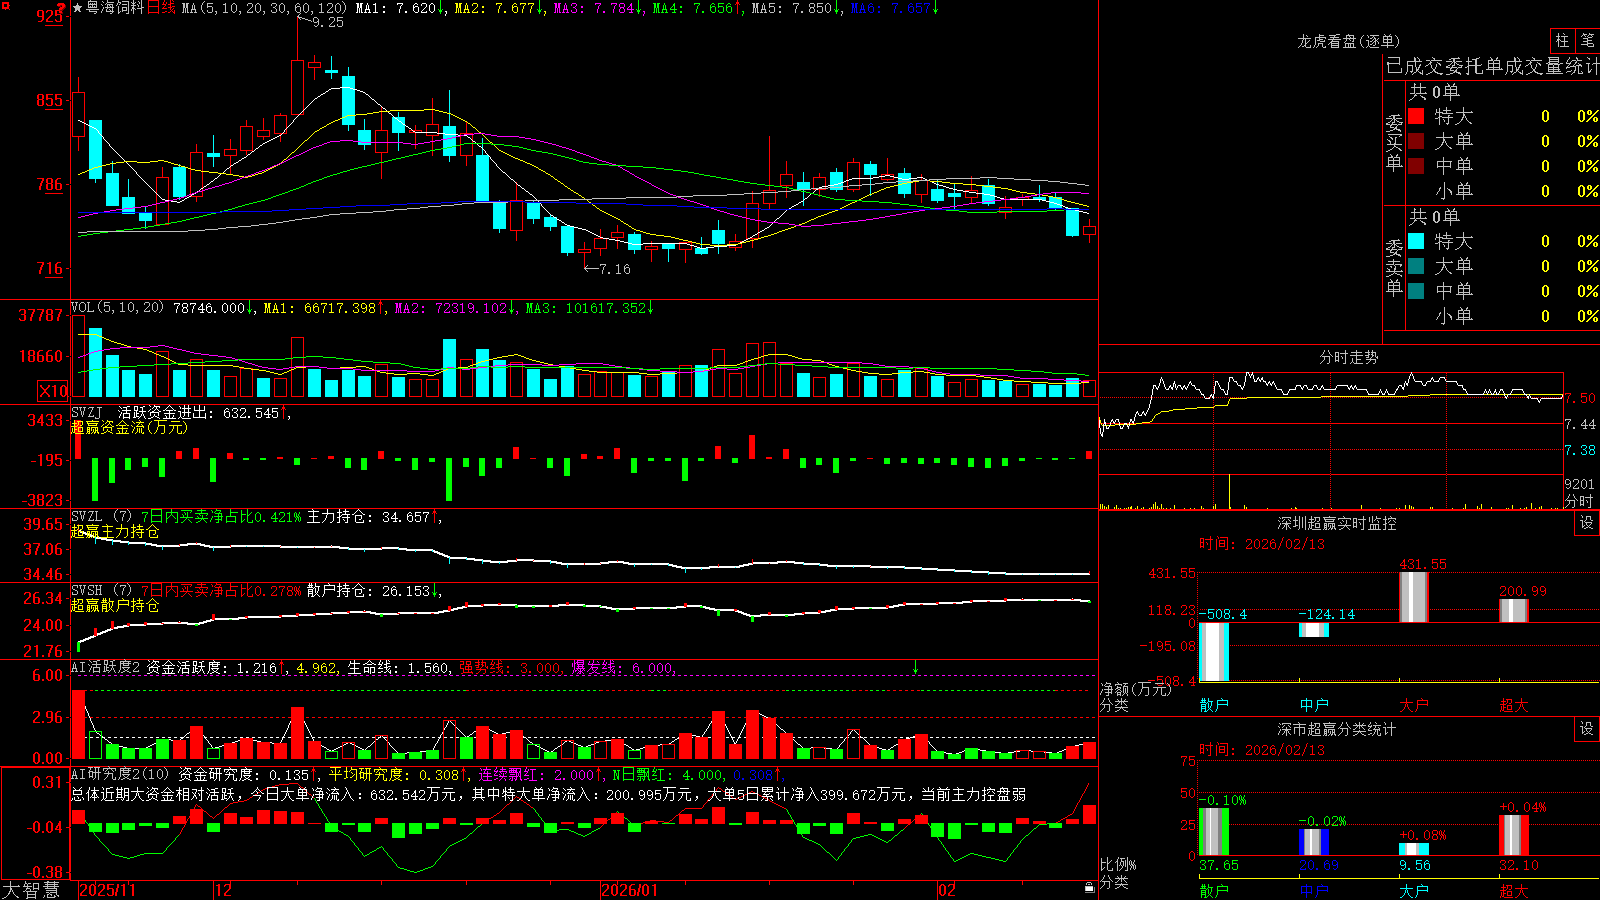The height and width of the screenshot is (900, 1600).
Task: Click the 分时走势 panel title
Action: click(1348, 357)
